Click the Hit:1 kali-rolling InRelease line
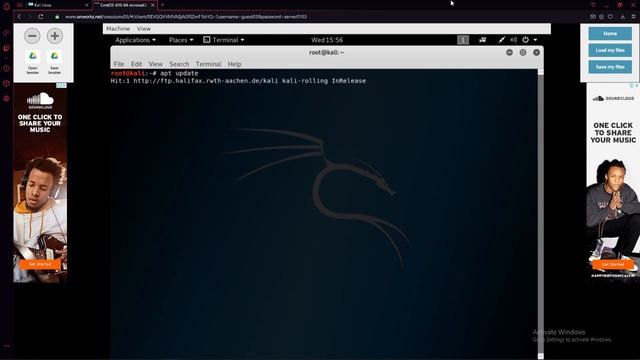This screenshot has height=360, width=640. click(238, 81)
